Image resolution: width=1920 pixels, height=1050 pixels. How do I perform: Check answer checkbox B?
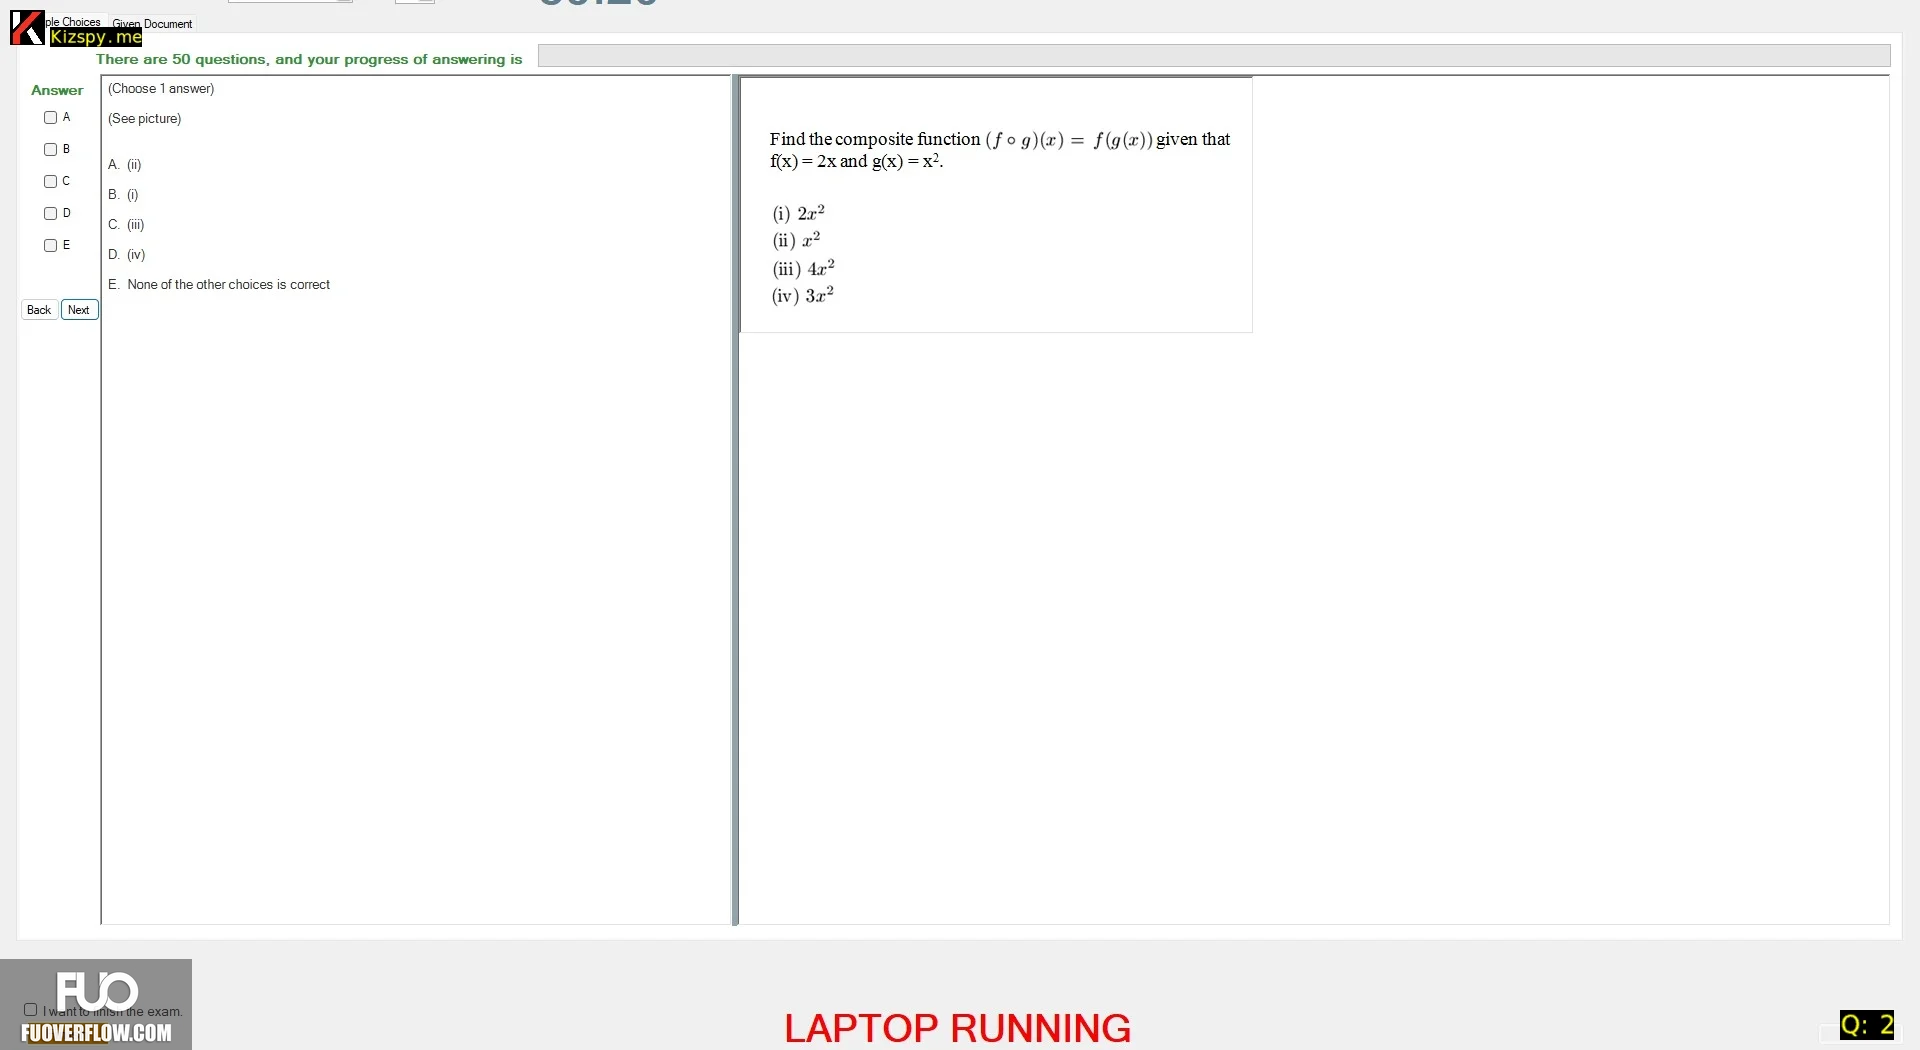pyautogui.click(x=50, y=150)
